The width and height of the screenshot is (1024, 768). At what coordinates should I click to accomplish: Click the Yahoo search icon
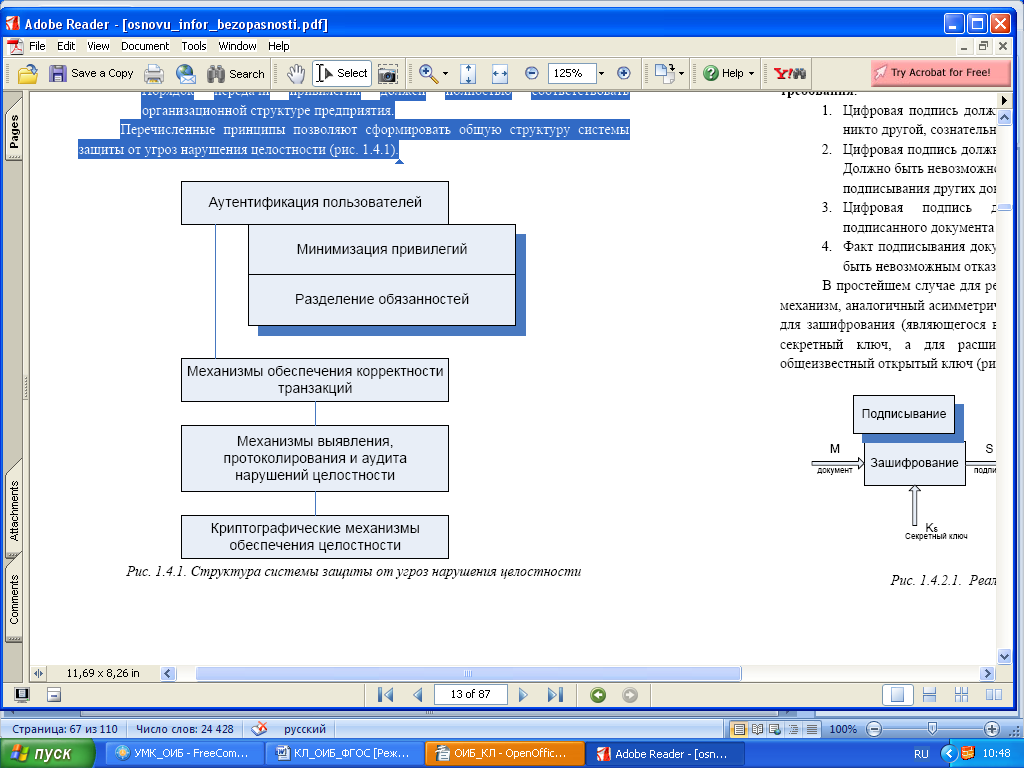790,73
